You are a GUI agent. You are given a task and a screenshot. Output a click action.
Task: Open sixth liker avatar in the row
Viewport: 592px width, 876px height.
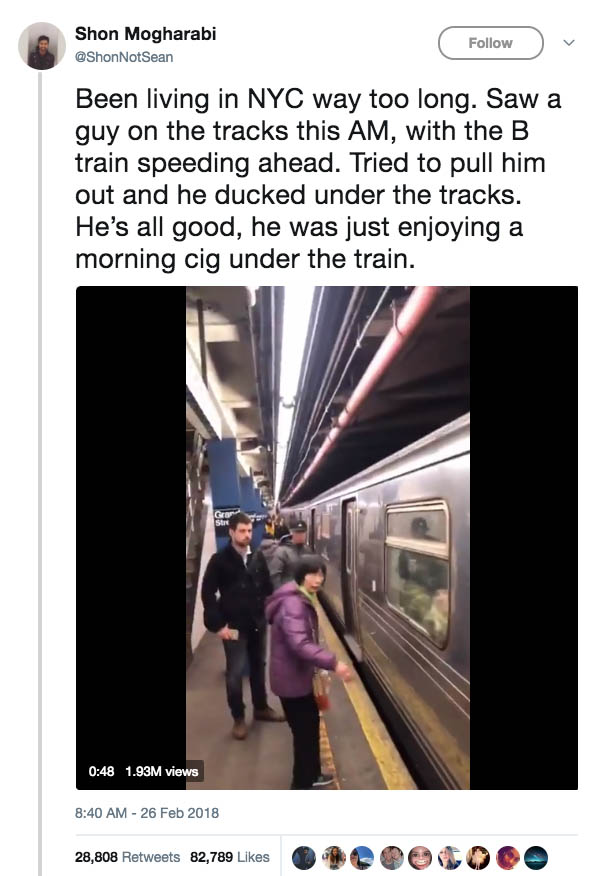[x=449, y=858]
